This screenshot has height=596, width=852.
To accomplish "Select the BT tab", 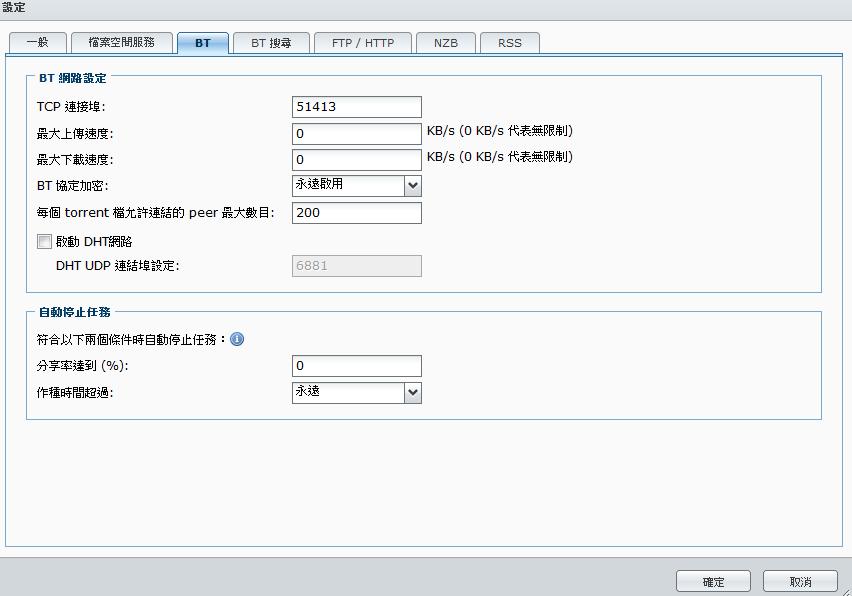I will point(203,43).
